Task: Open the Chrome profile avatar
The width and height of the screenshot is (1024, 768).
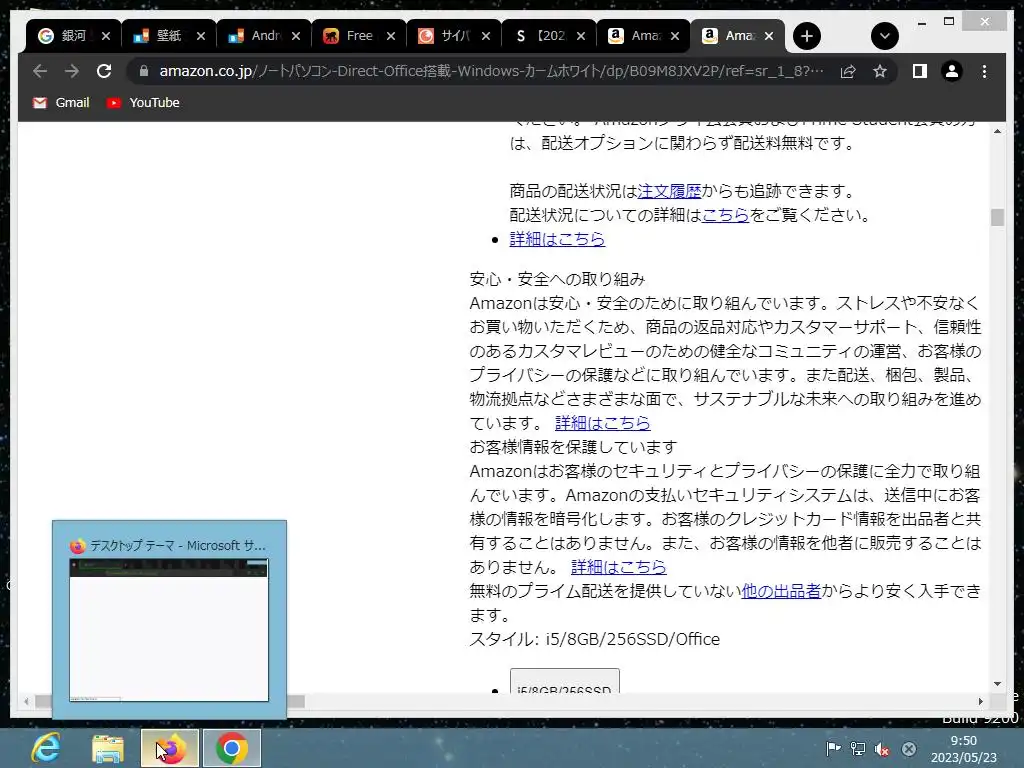Action: (x=952, y=71)
